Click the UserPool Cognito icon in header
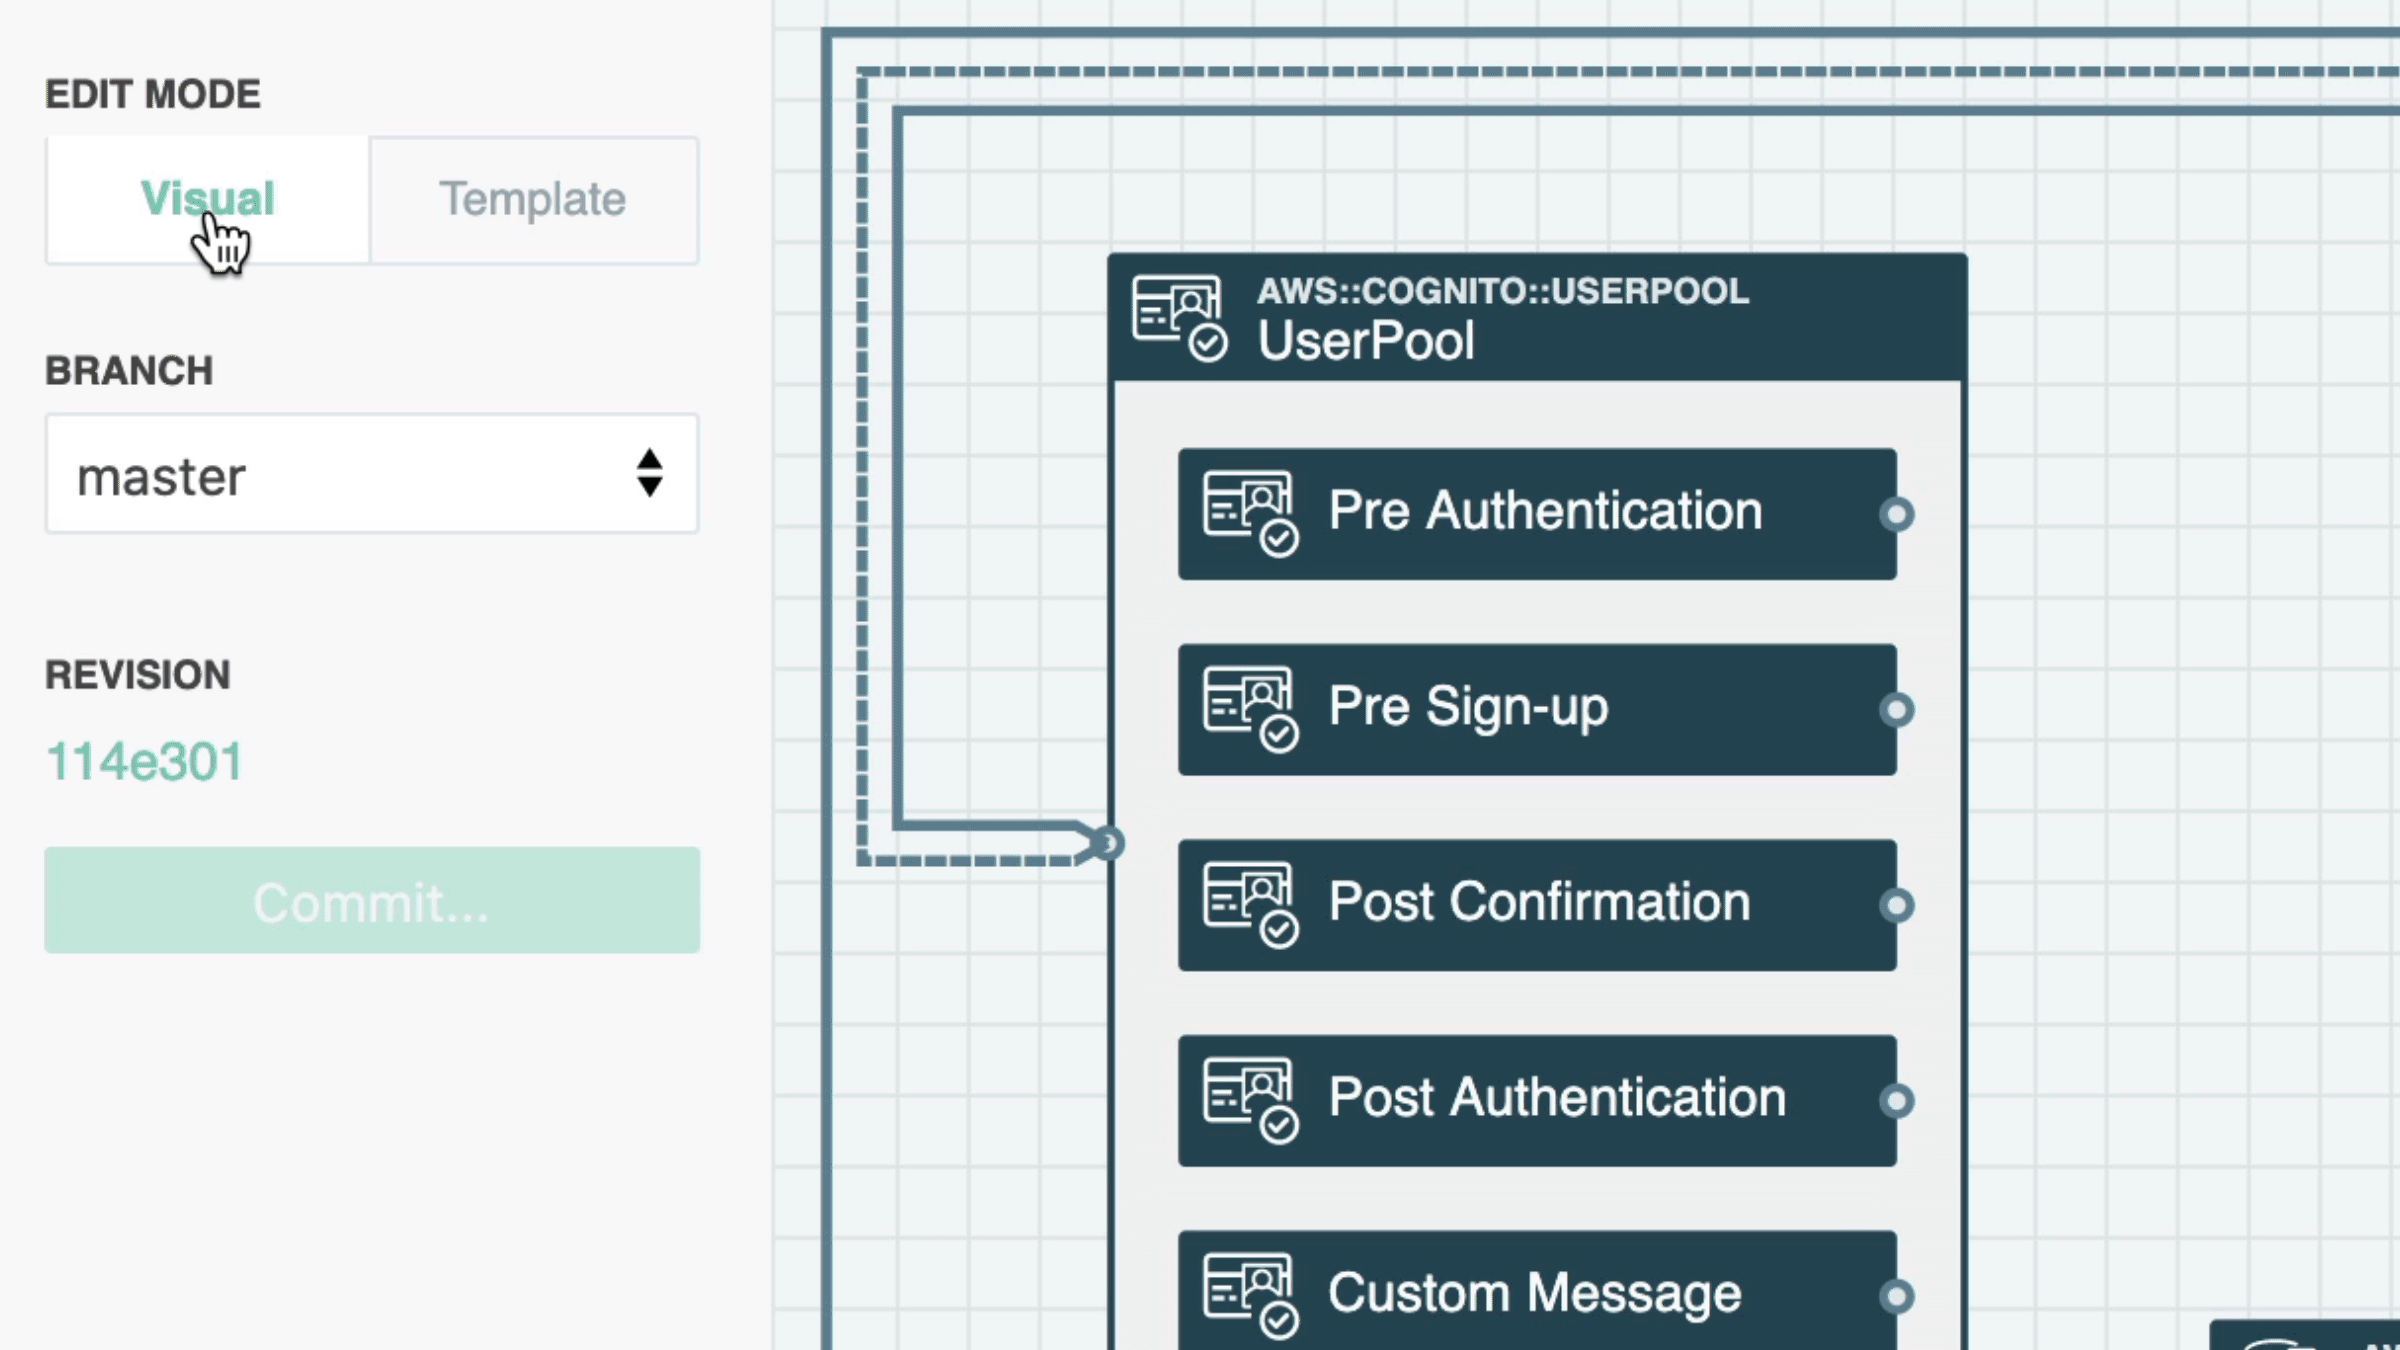Screen dimensions: 2400x1350 1180,318
